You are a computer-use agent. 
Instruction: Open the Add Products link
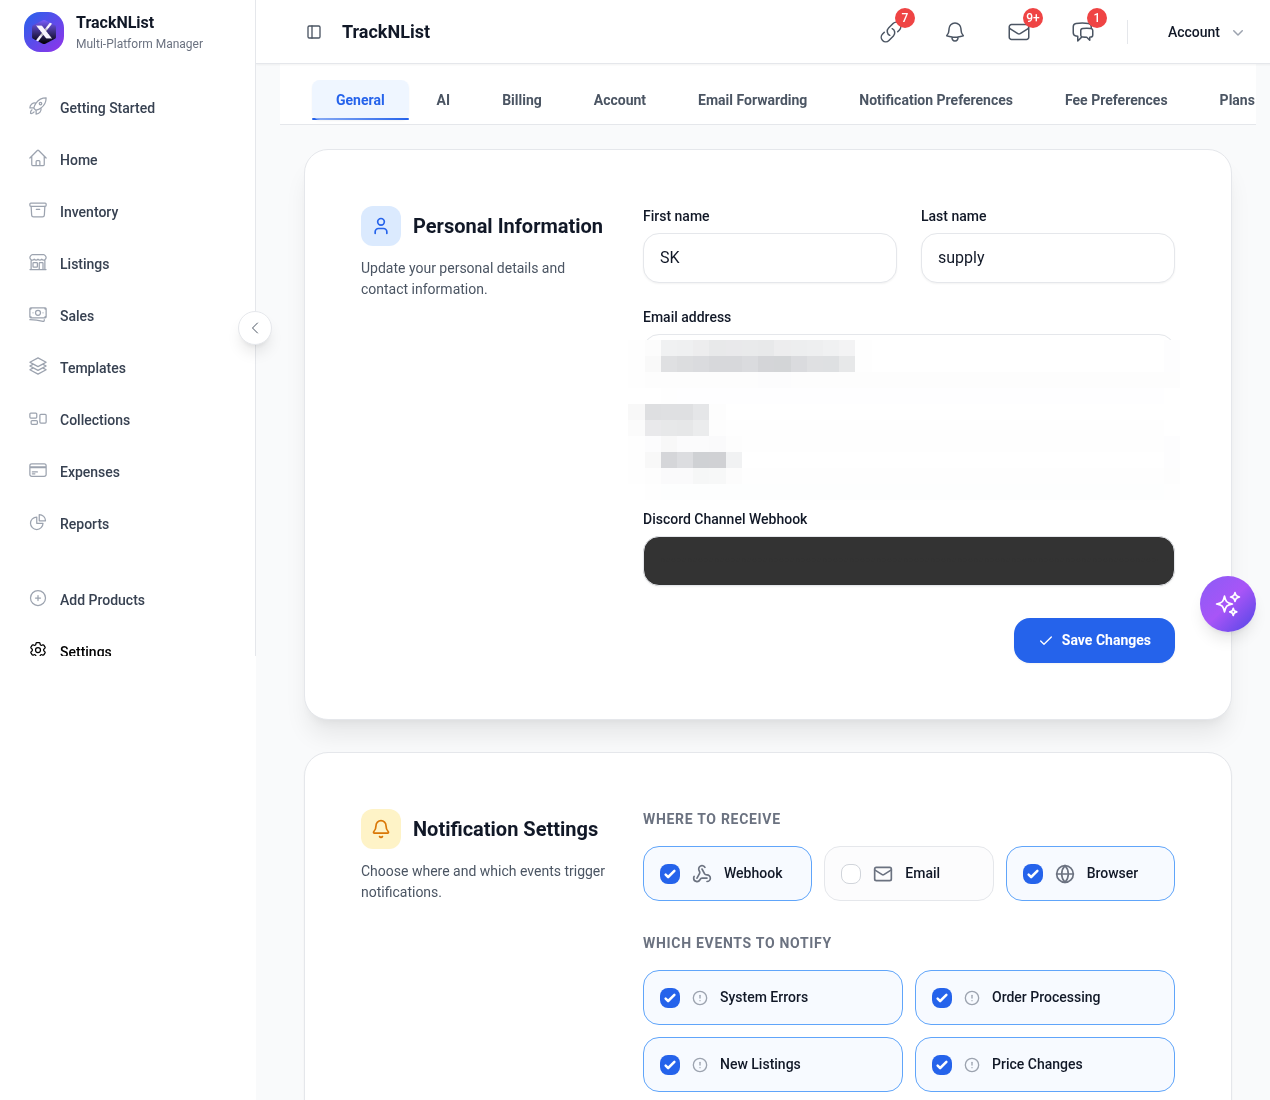tap(102, 600)
